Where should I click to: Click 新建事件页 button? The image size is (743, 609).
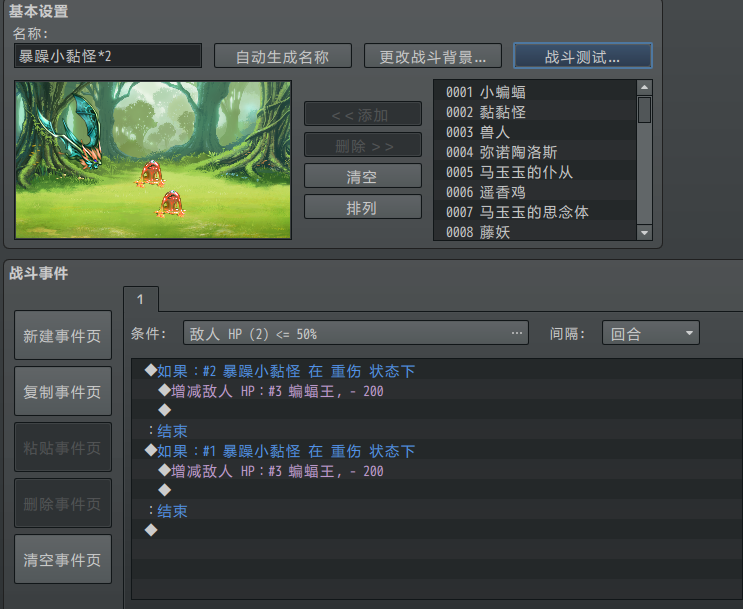point(63,336)
